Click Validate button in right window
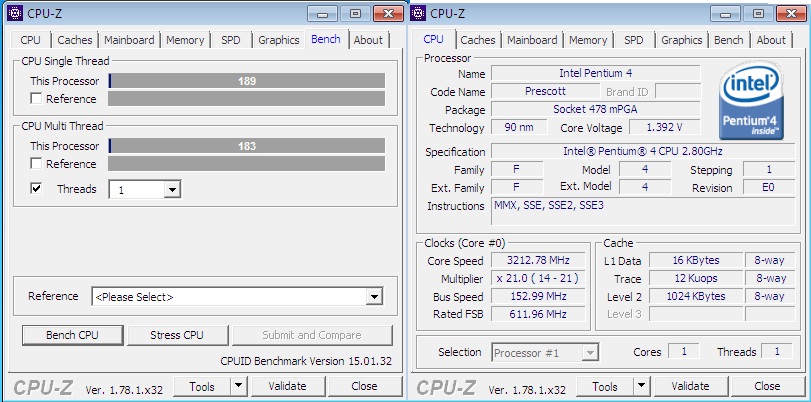Viewport: 811px width, 402px height. pos(690,385)
